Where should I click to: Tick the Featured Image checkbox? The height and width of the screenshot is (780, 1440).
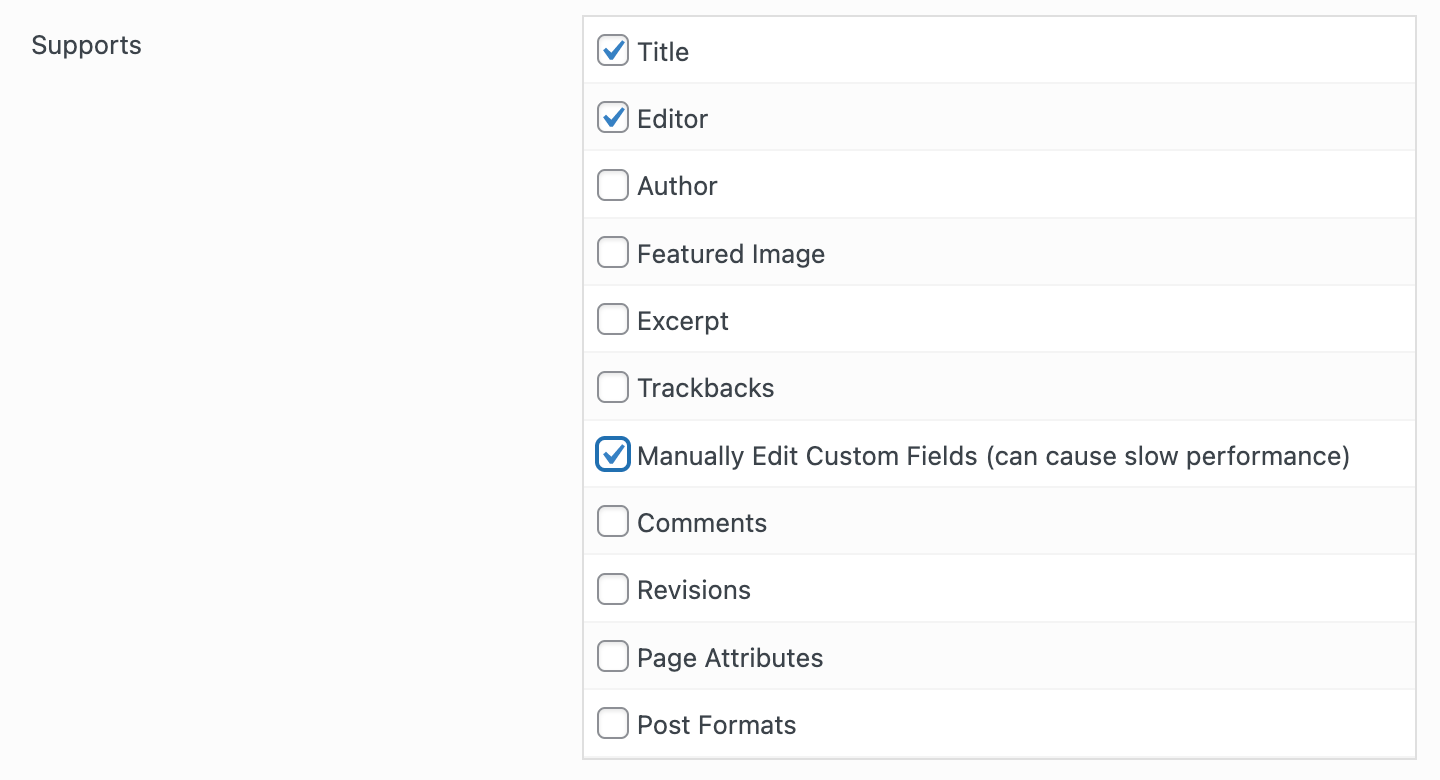coord(613,253)
